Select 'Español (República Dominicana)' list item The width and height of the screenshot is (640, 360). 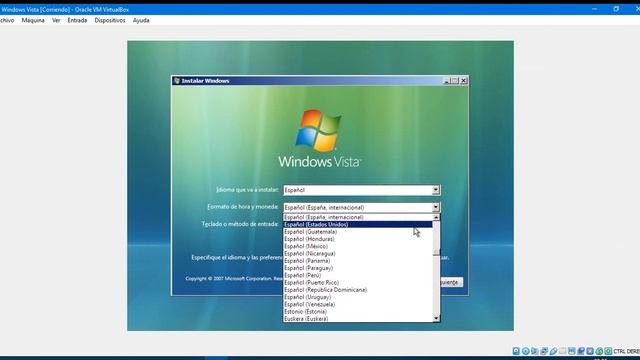358,290
